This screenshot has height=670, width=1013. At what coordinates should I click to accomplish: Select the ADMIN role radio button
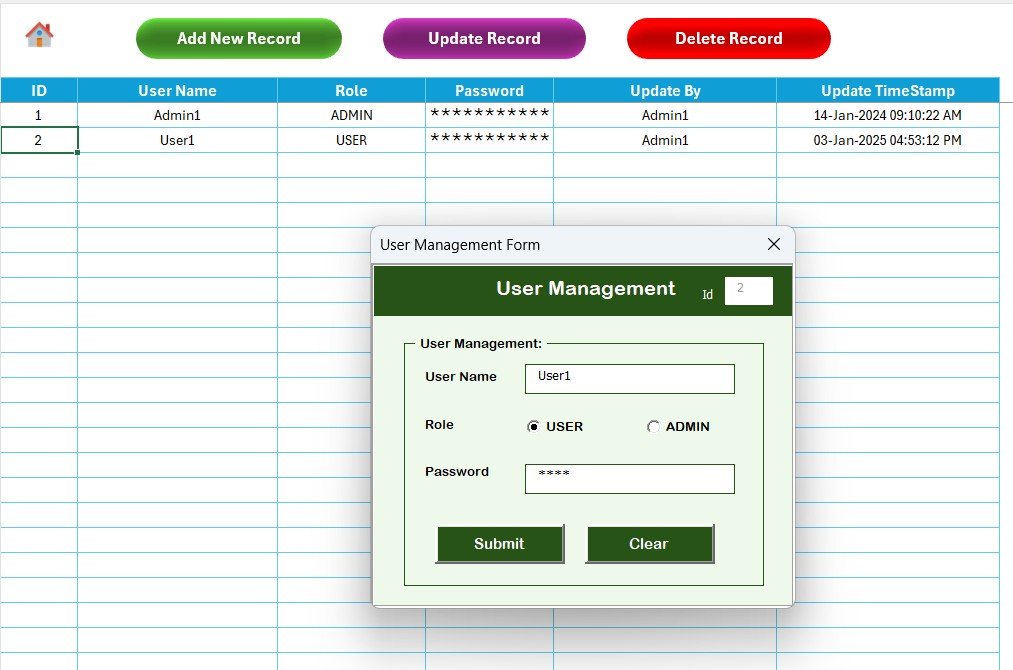pos(654,427)
